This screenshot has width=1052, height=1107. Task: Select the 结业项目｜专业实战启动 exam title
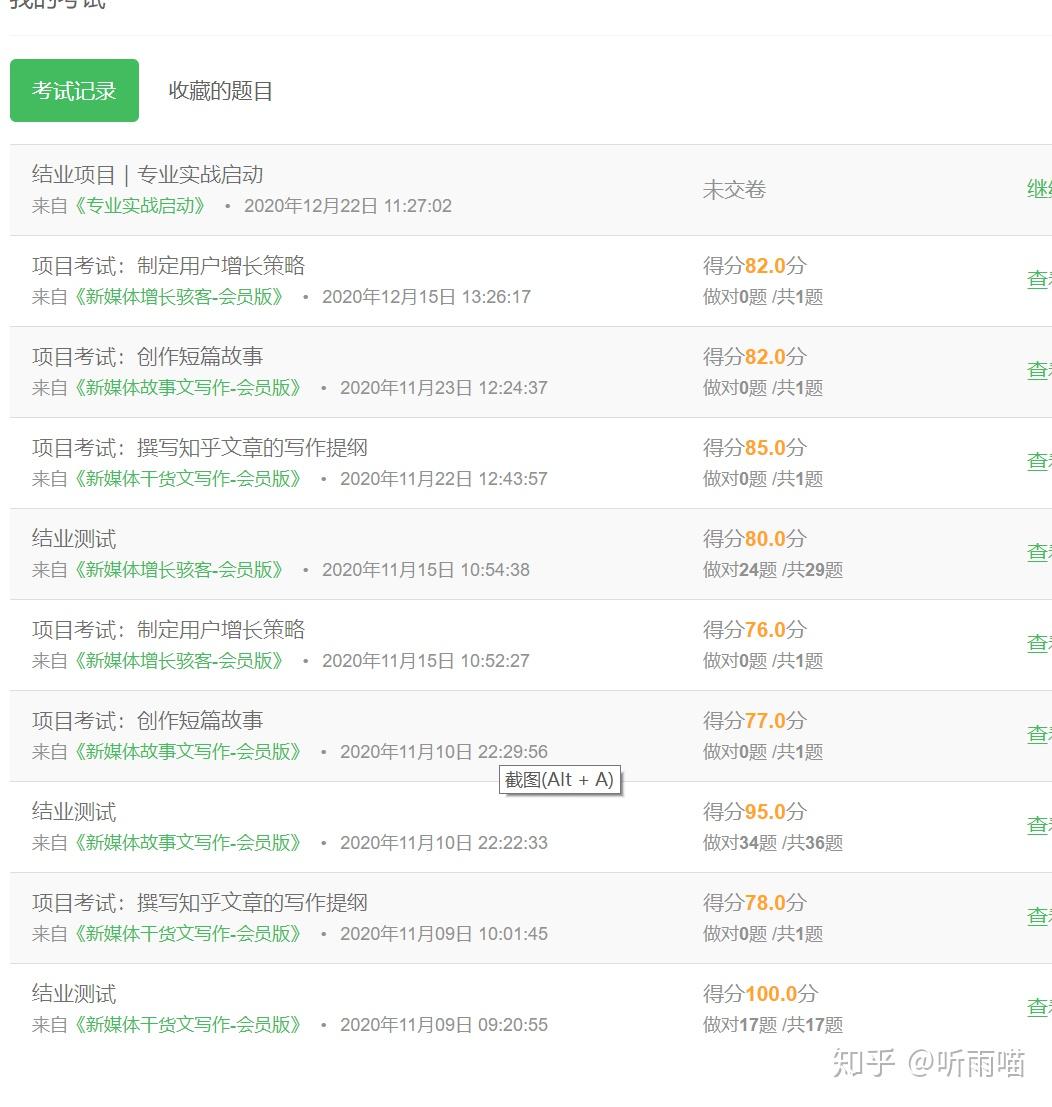148,175
